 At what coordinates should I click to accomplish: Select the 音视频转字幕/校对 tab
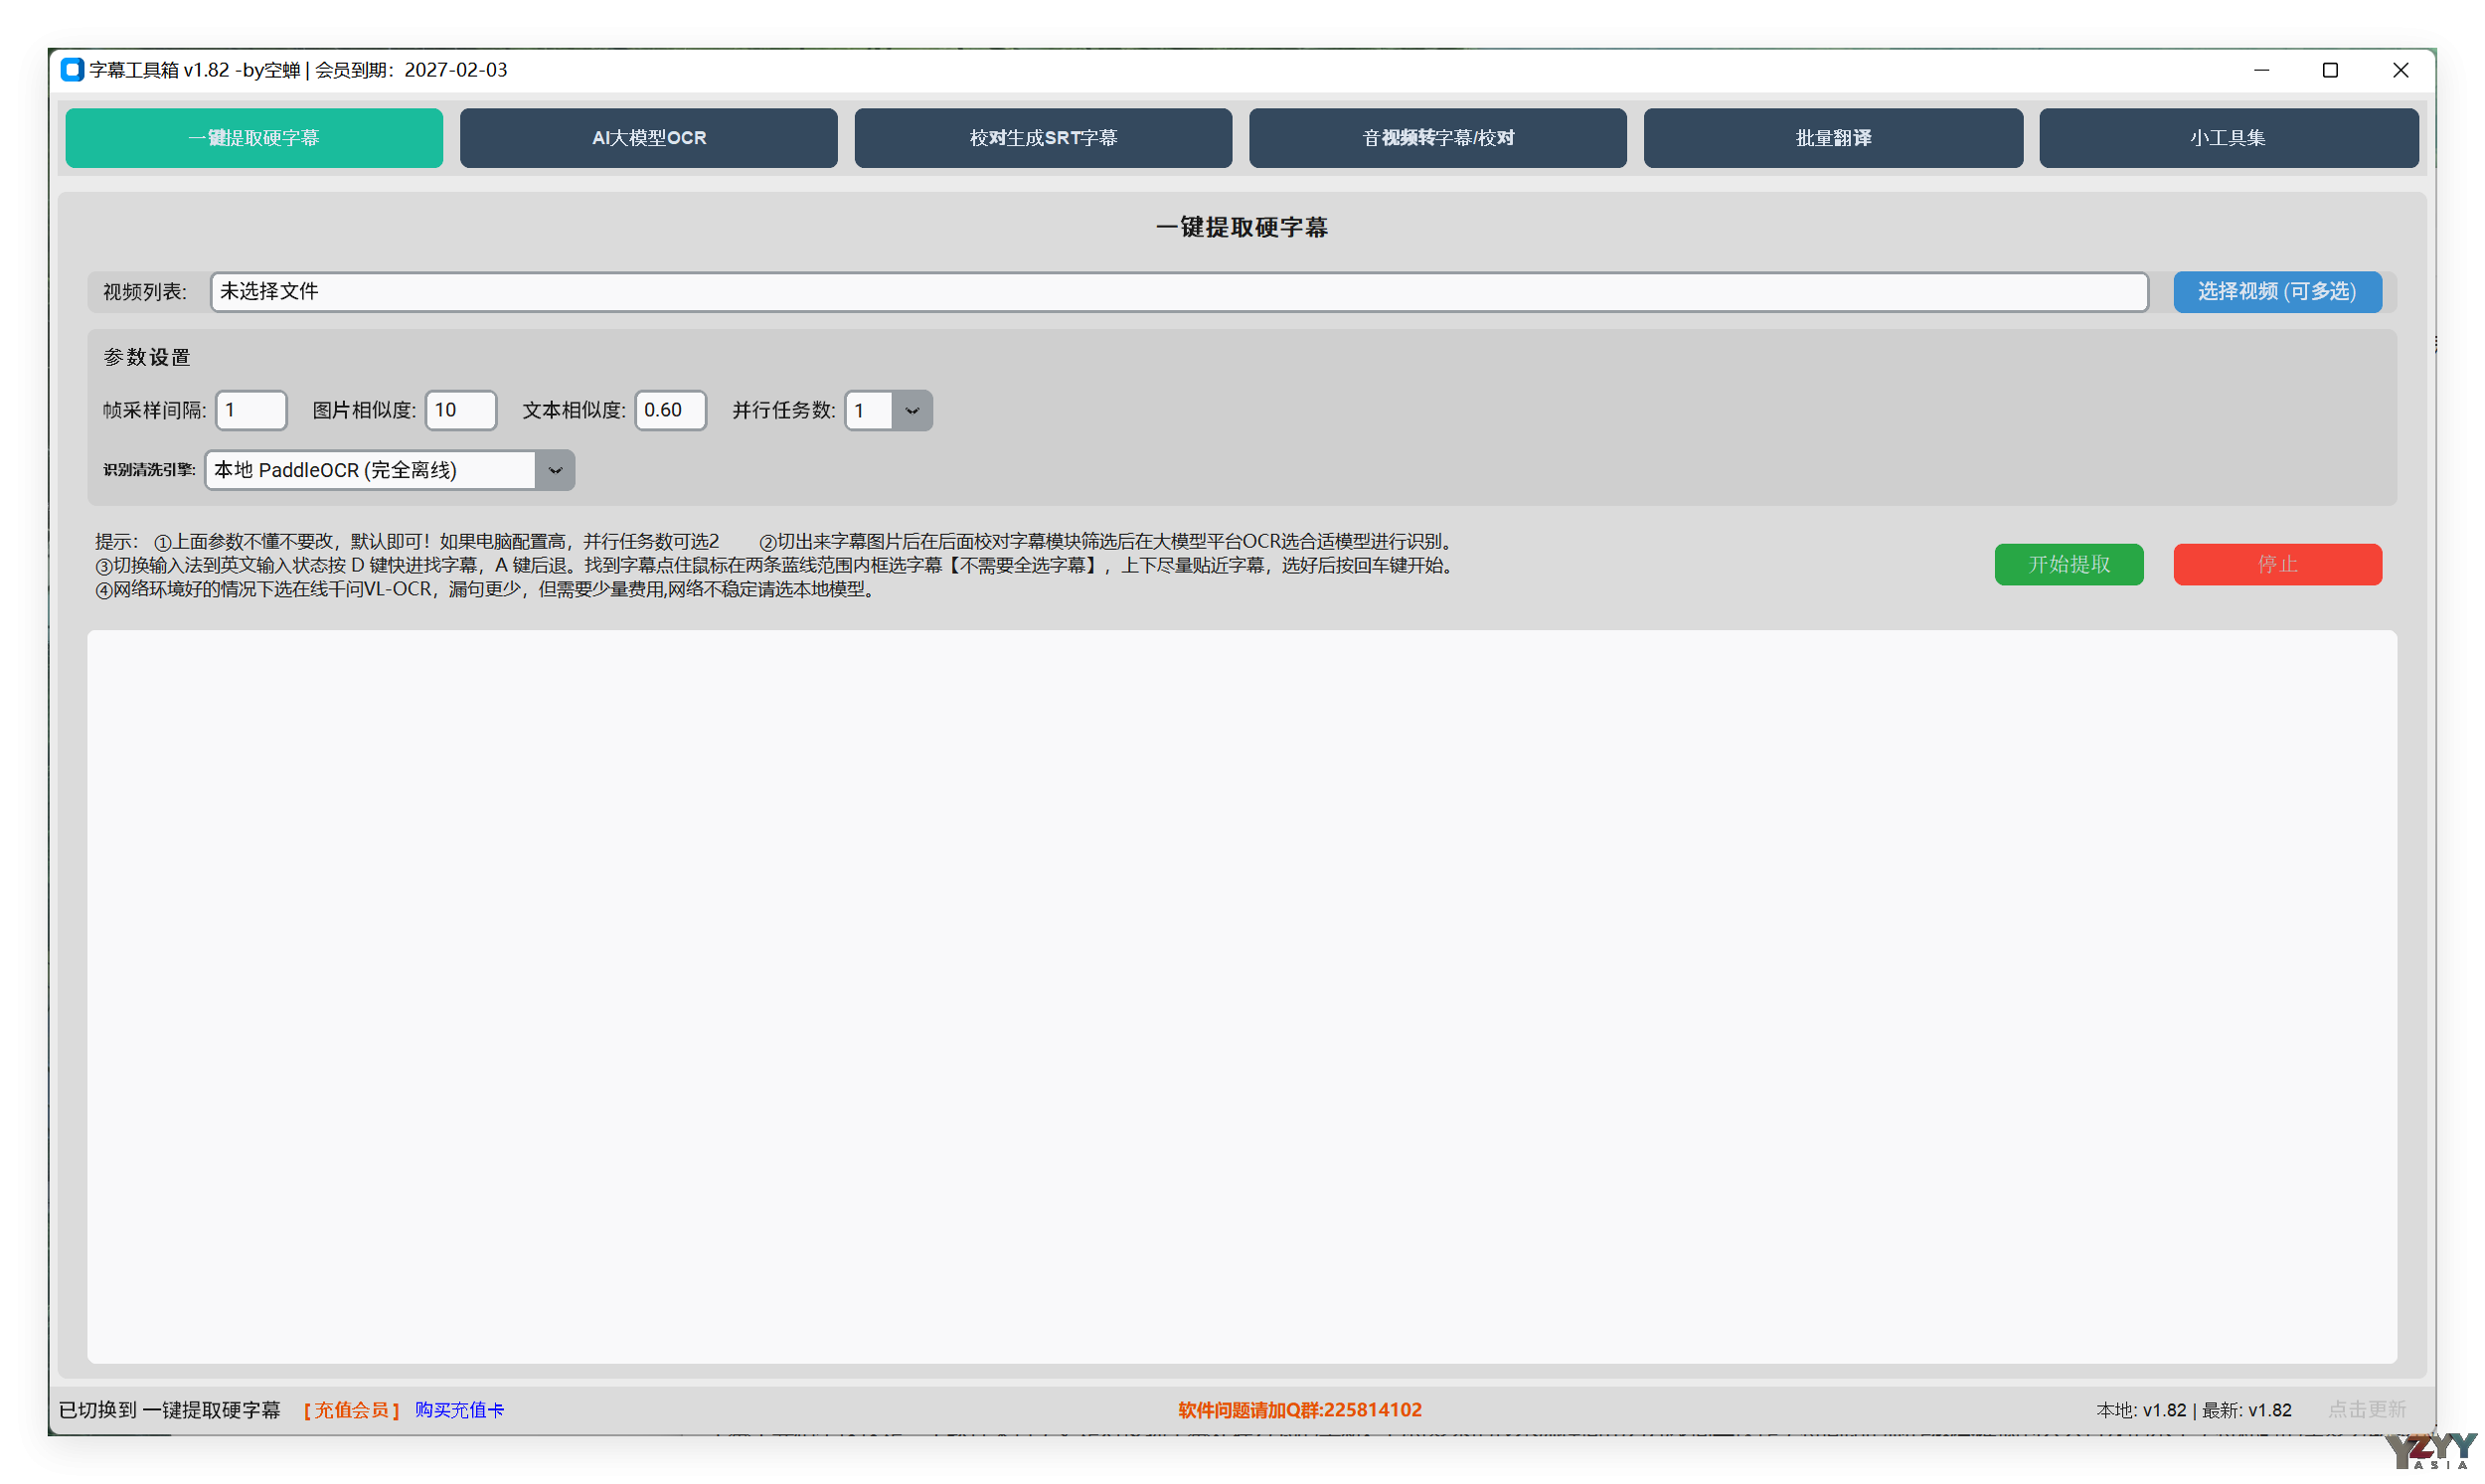click(1438, 138)
